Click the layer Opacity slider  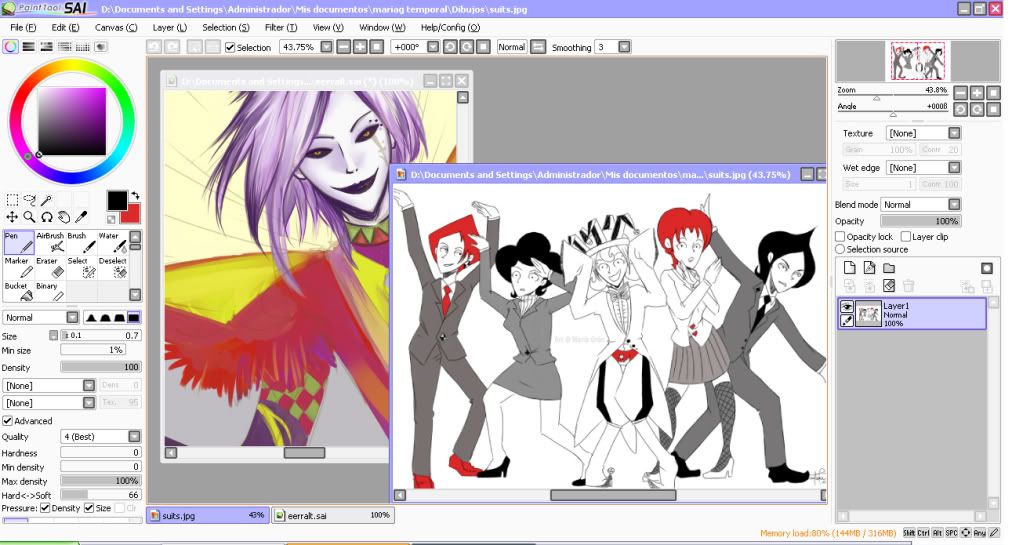point(920,221)
